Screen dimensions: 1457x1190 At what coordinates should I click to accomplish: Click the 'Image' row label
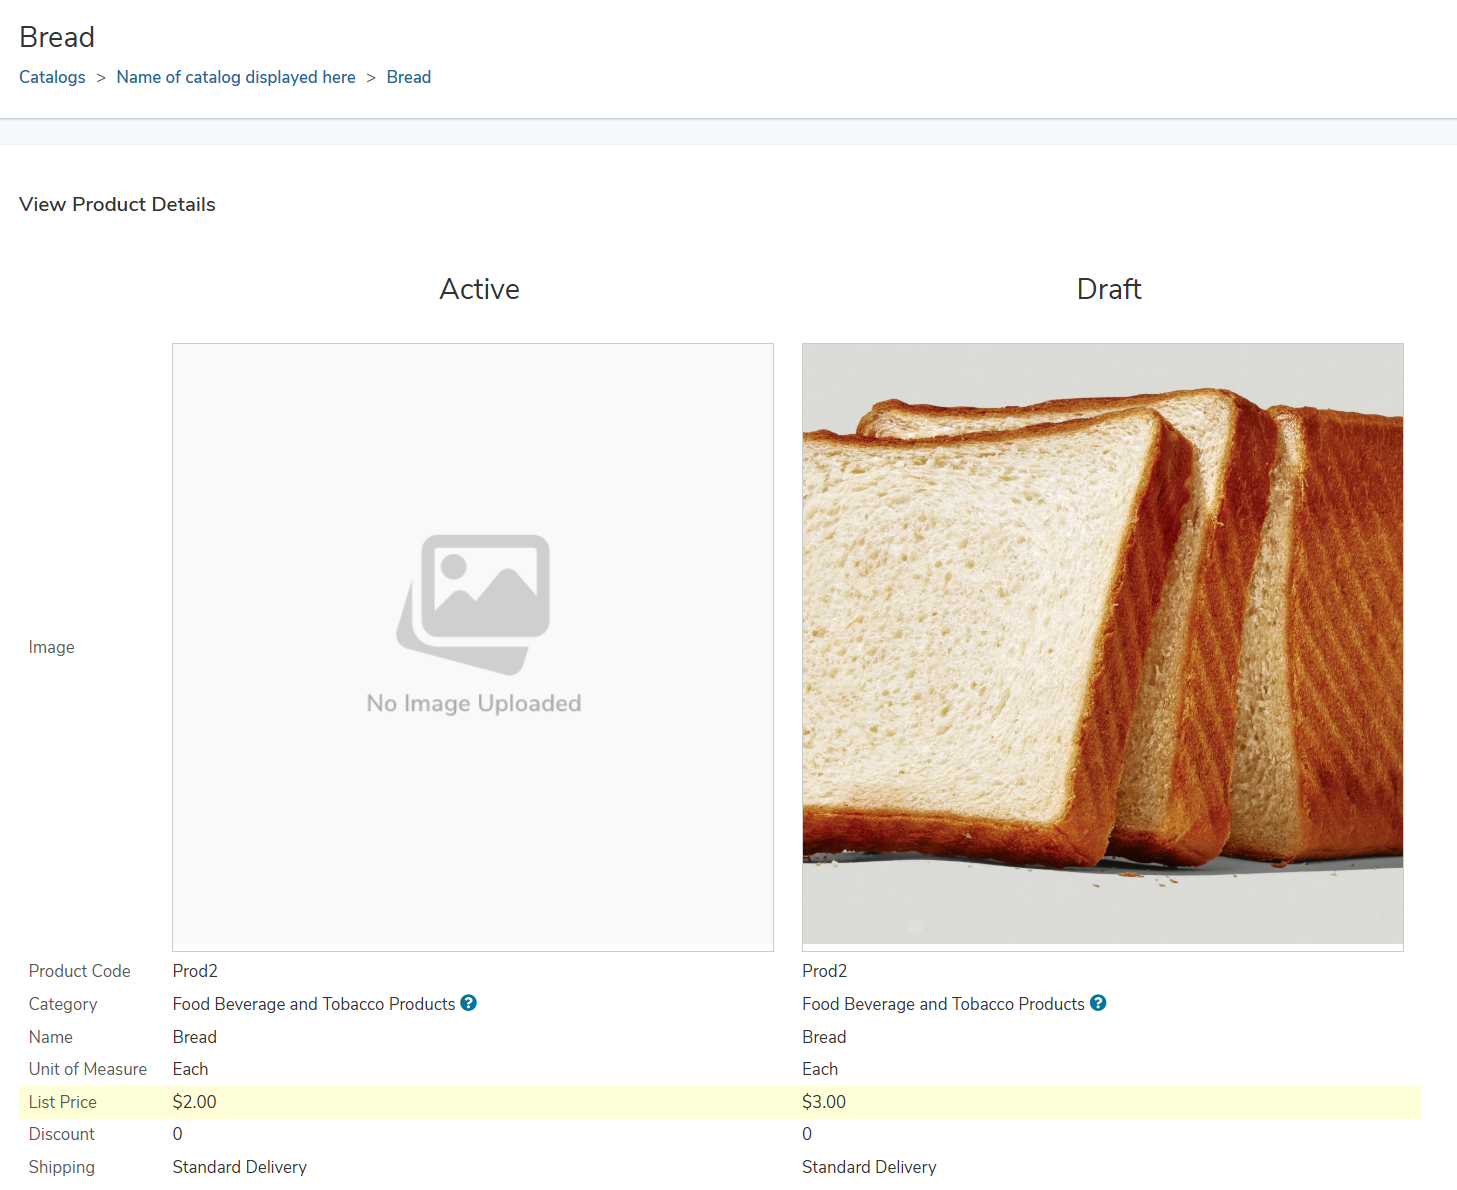tap(52, 647)
